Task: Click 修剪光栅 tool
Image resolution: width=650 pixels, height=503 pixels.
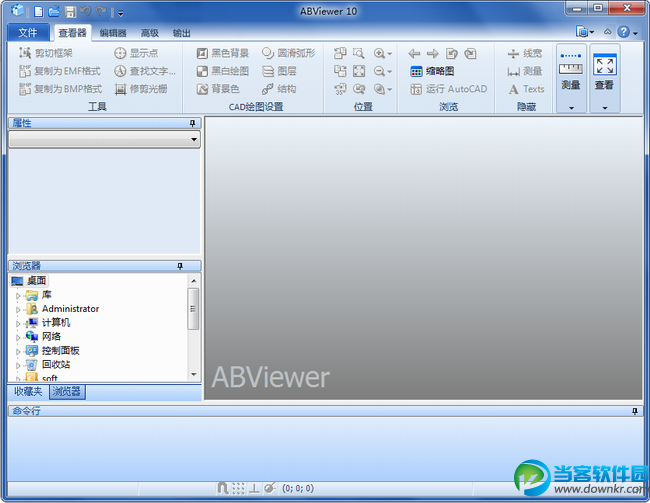Action: coord(141,89)
